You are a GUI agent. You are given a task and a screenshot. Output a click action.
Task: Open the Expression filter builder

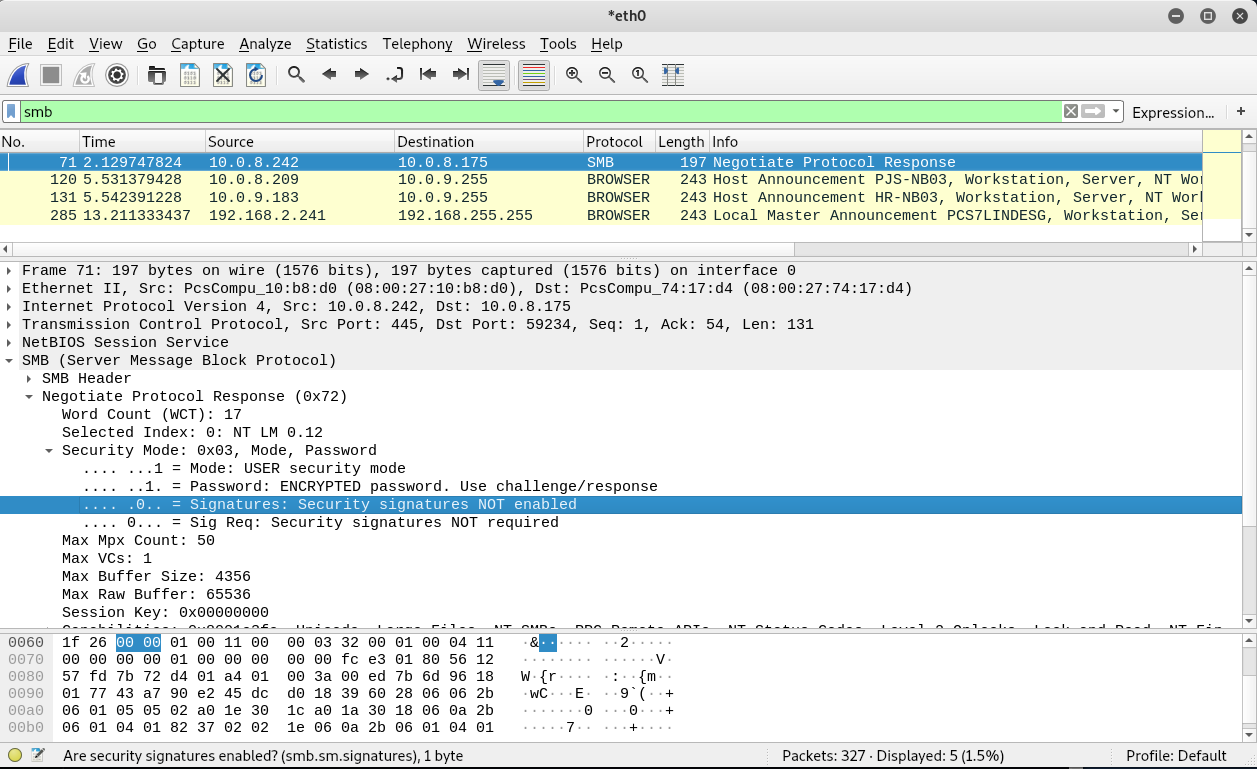1173,112
